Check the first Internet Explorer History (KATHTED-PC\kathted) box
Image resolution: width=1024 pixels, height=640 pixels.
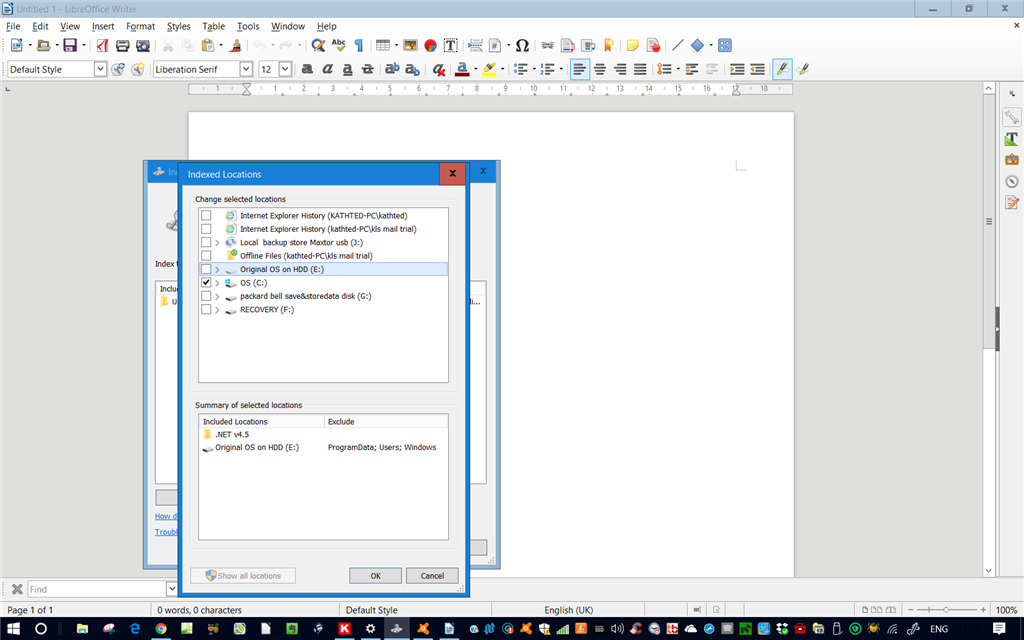coord(206,216)
